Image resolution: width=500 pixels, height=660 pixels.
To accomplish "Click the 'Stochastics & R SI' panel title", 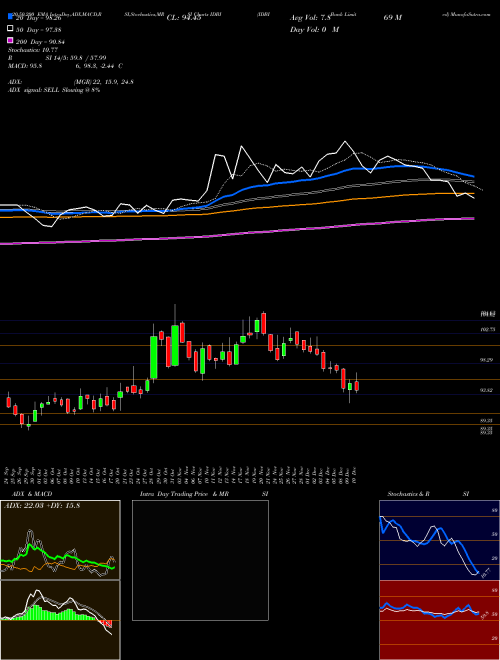I will click(x=428, y=494).
